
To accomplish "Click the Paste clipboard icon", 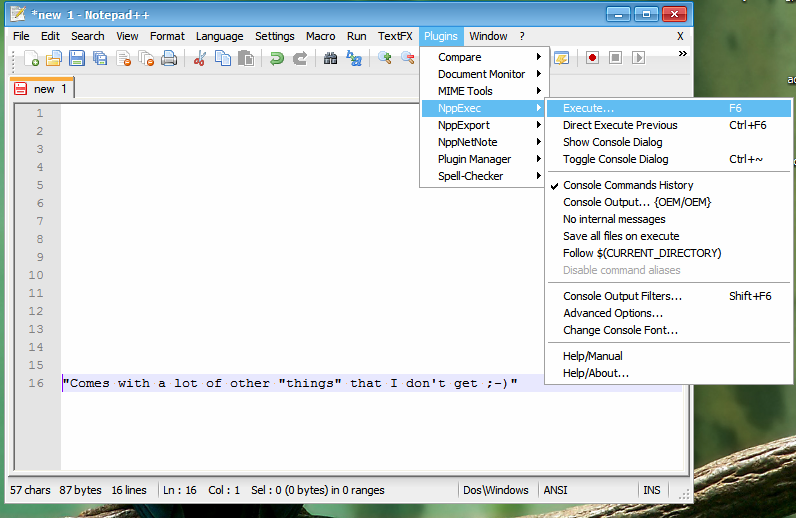I will point(246,58).
